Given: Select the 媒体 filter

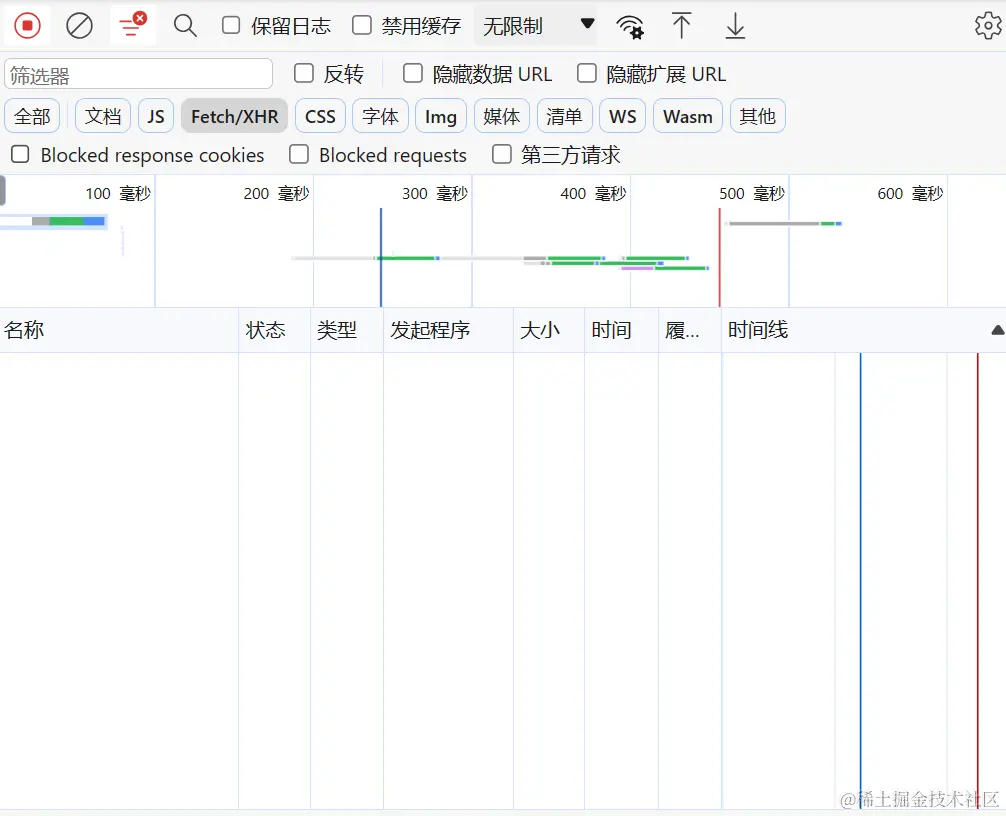Looking at the screenshot, I should click(502, 116).
